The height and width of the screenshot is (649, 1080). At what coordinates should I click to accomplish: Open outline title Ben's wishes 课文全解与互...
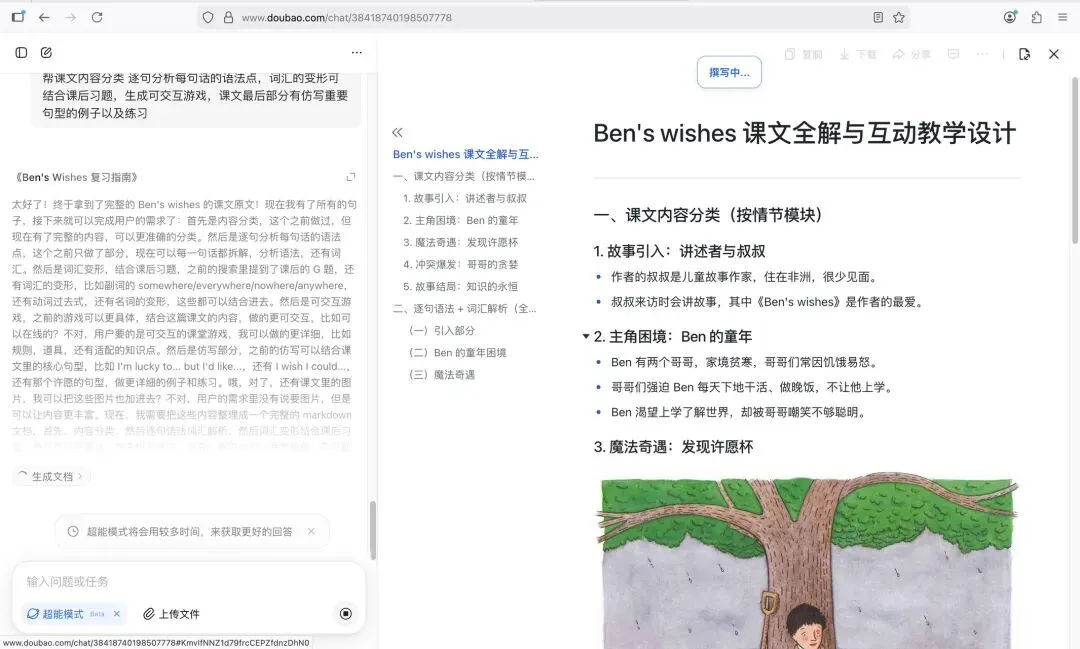466,154
